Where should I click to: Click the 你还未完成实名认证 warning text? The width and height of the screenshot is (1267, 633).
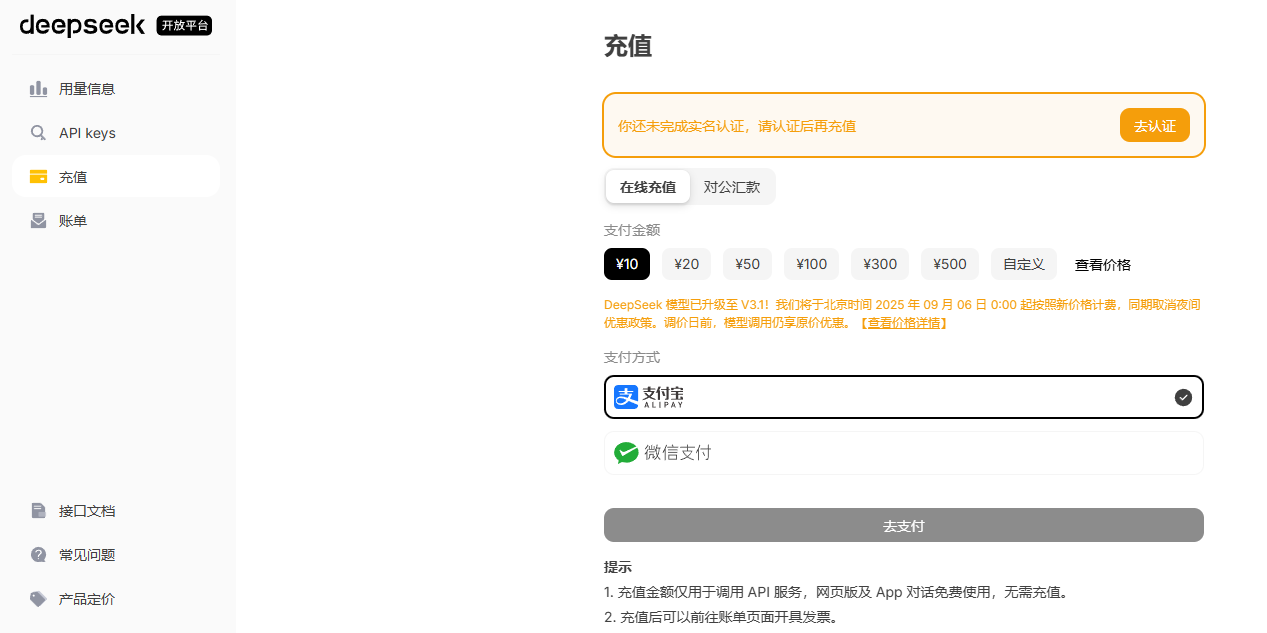(x=737, y=126)
